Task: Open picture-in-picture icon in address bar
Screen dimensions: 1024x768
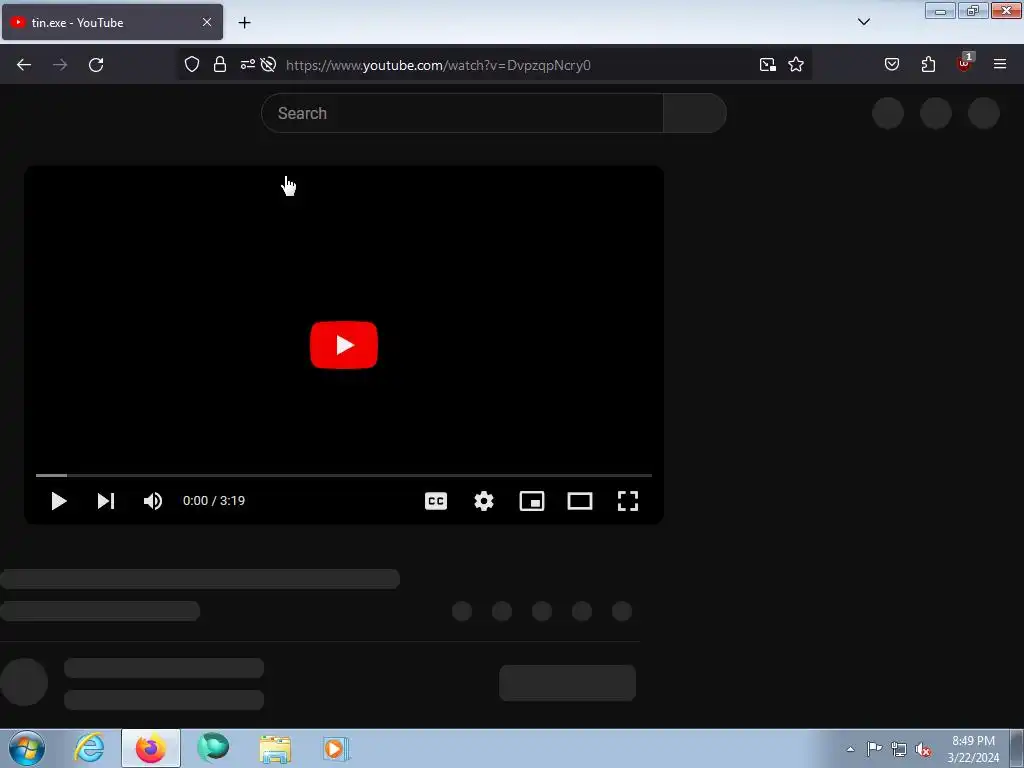Action: tap(768, 65)
